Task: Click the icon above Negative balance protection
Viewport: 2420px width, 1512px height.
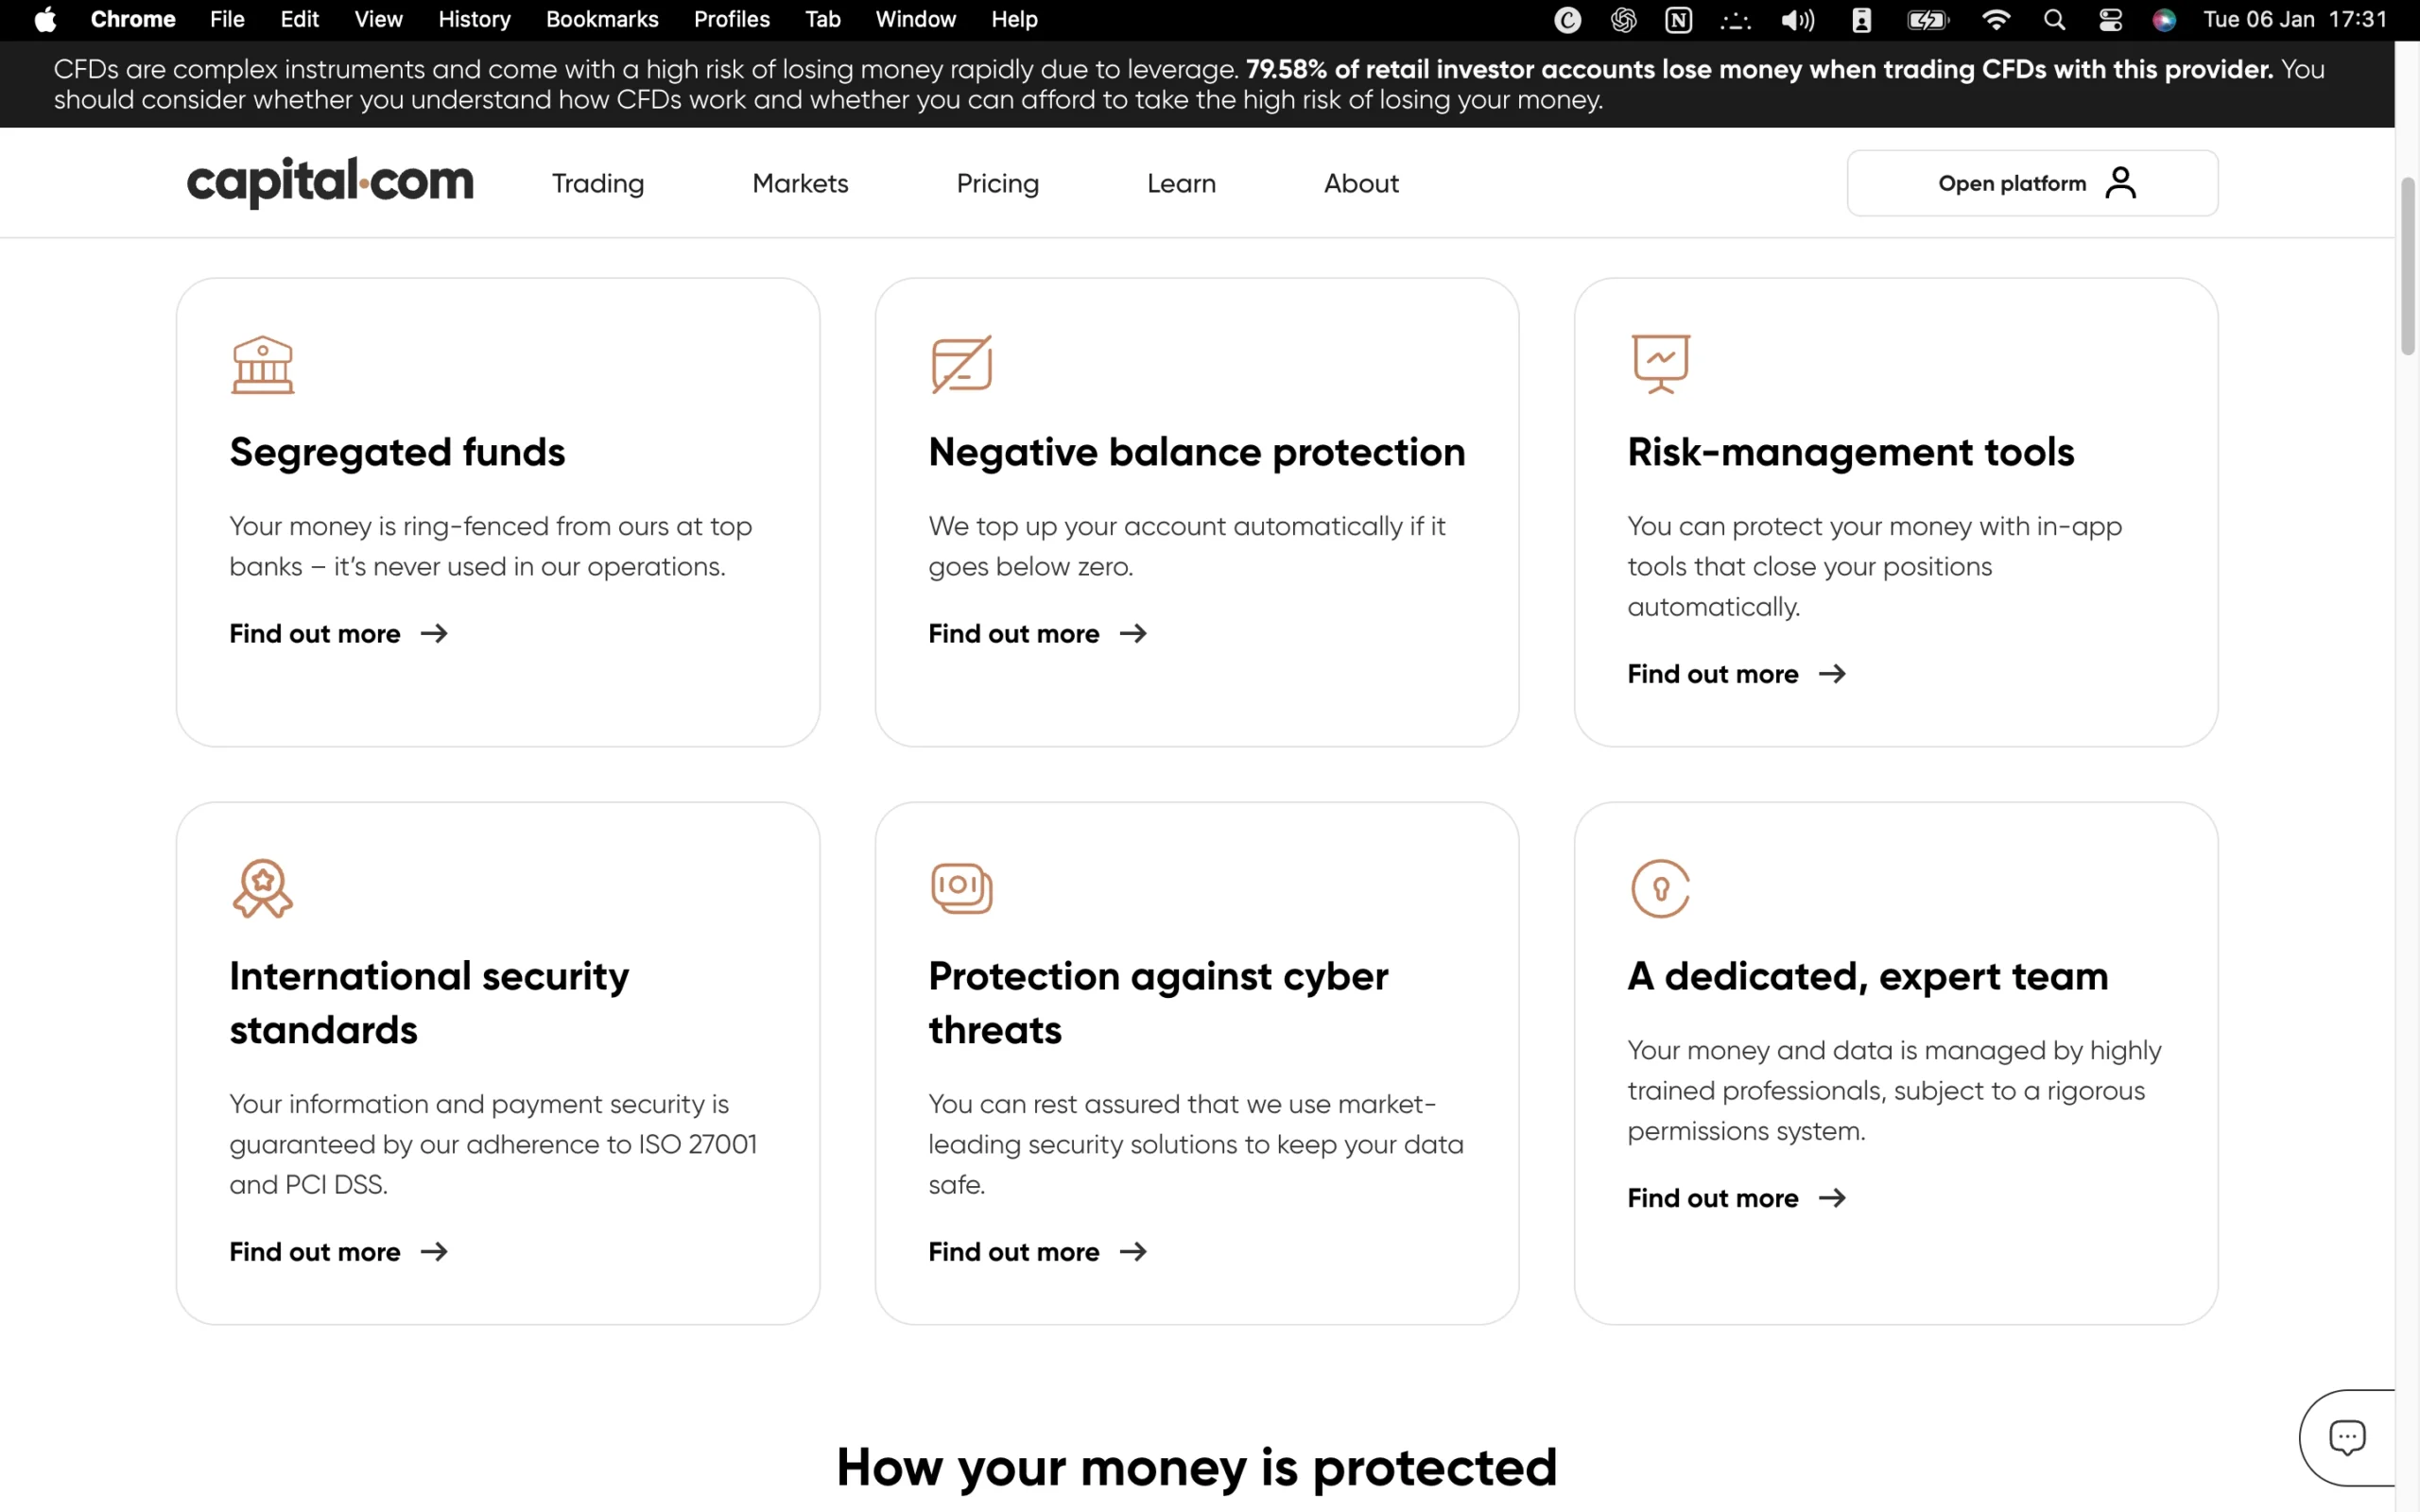Action: coord(962,364)
